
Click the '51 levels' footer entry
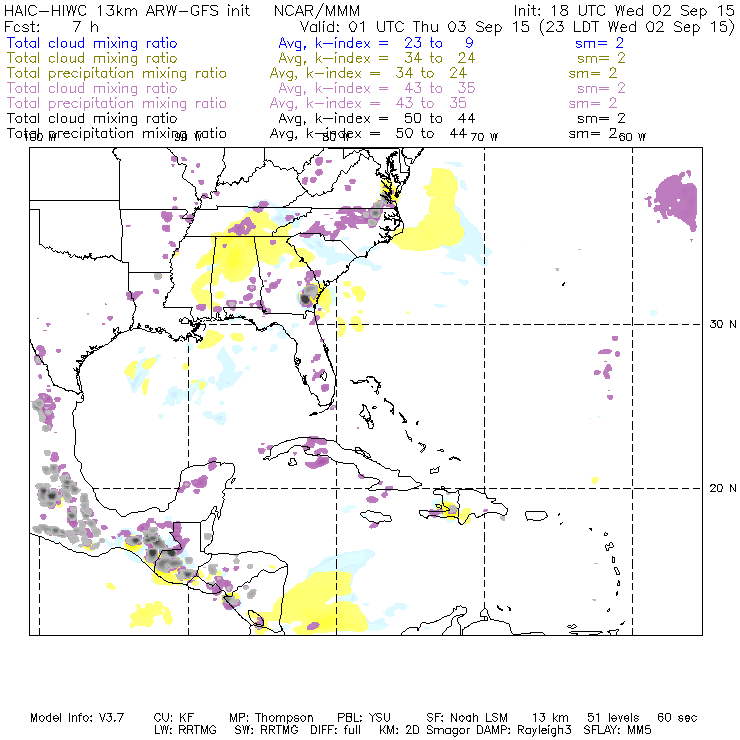point(613,718)
